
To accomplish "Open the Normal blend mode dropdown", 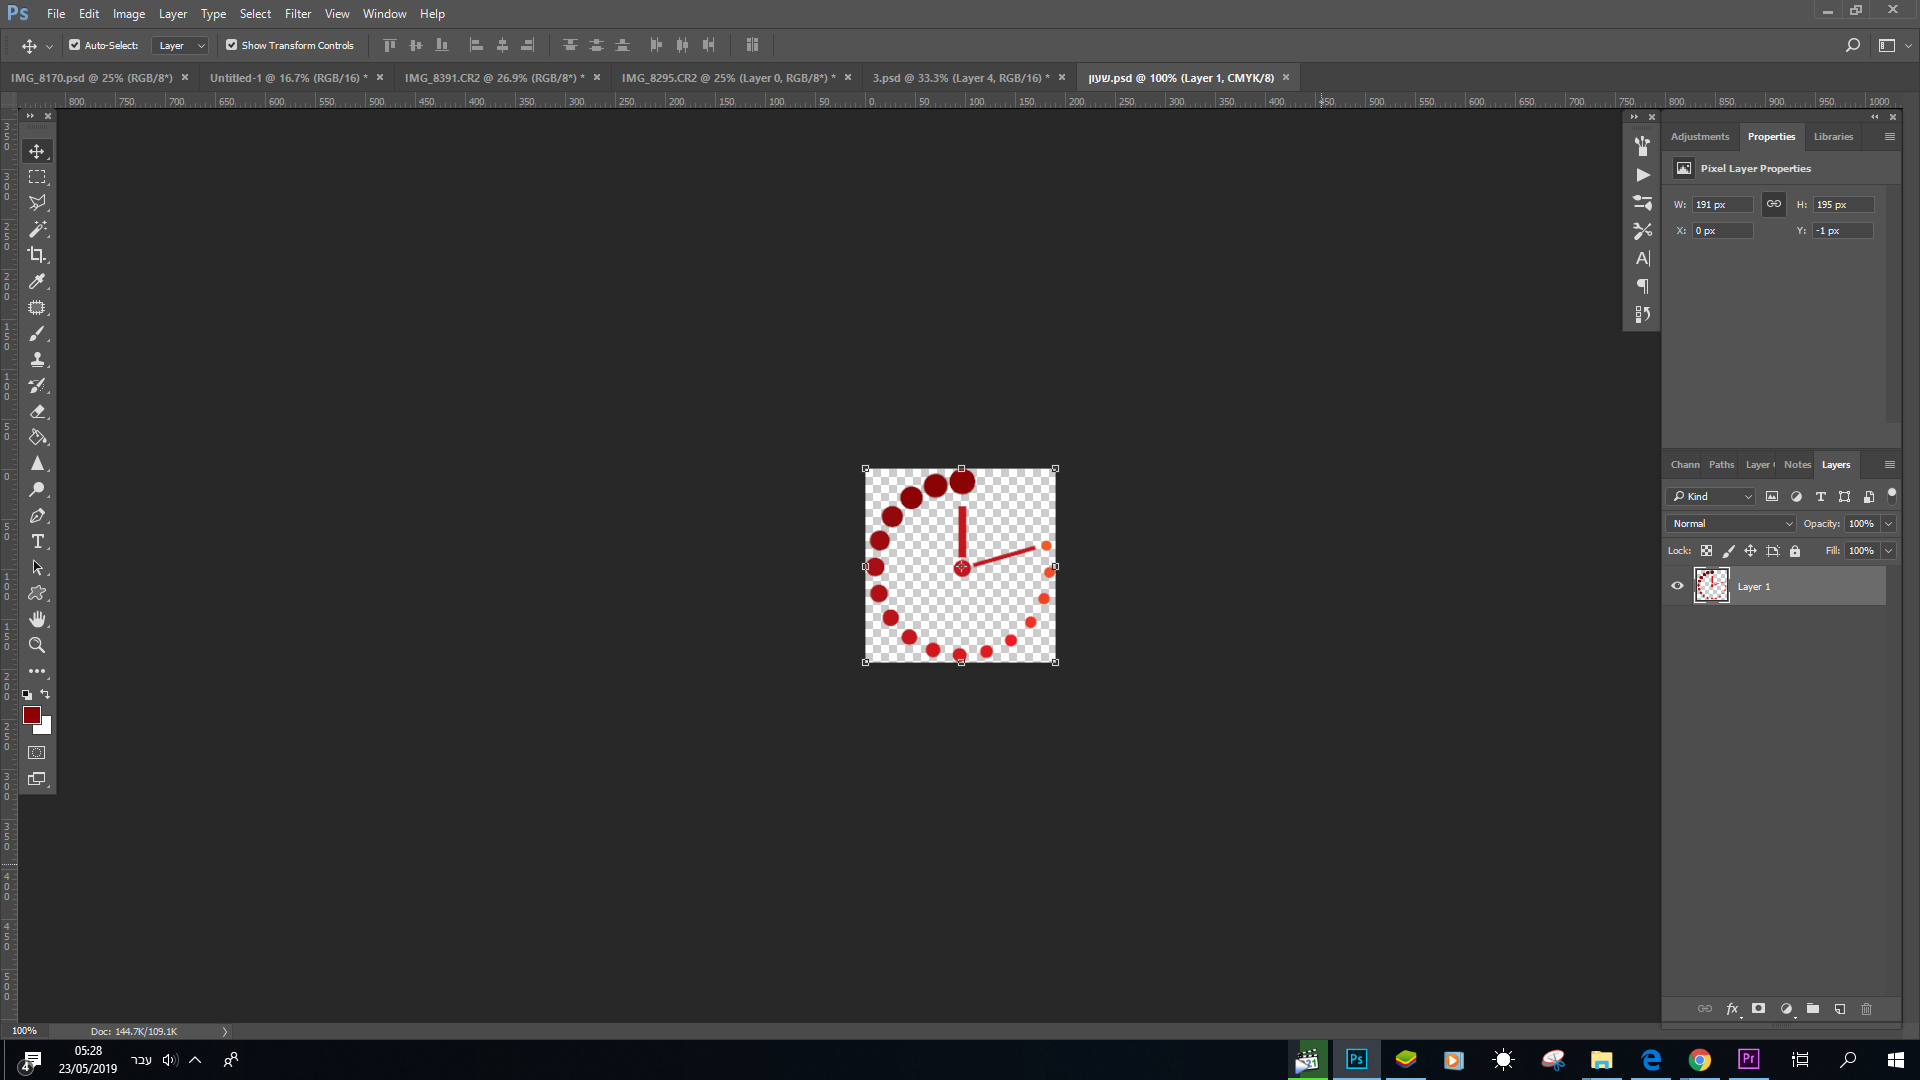I will click(1730, 523).
